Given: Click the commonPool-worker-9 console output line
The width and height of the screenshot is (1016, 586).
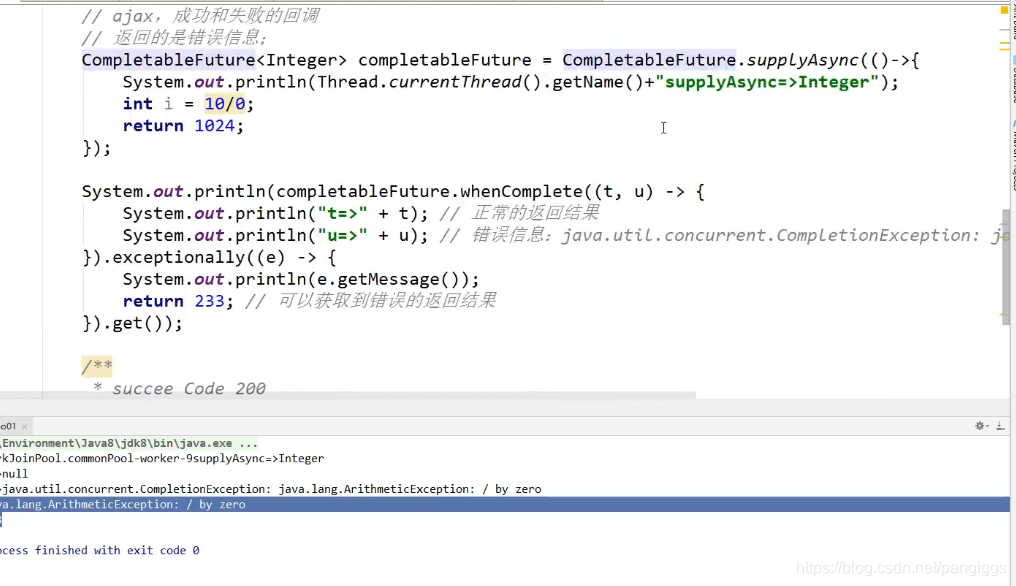Looking at the screenshot, I should [x=162, y=459].
